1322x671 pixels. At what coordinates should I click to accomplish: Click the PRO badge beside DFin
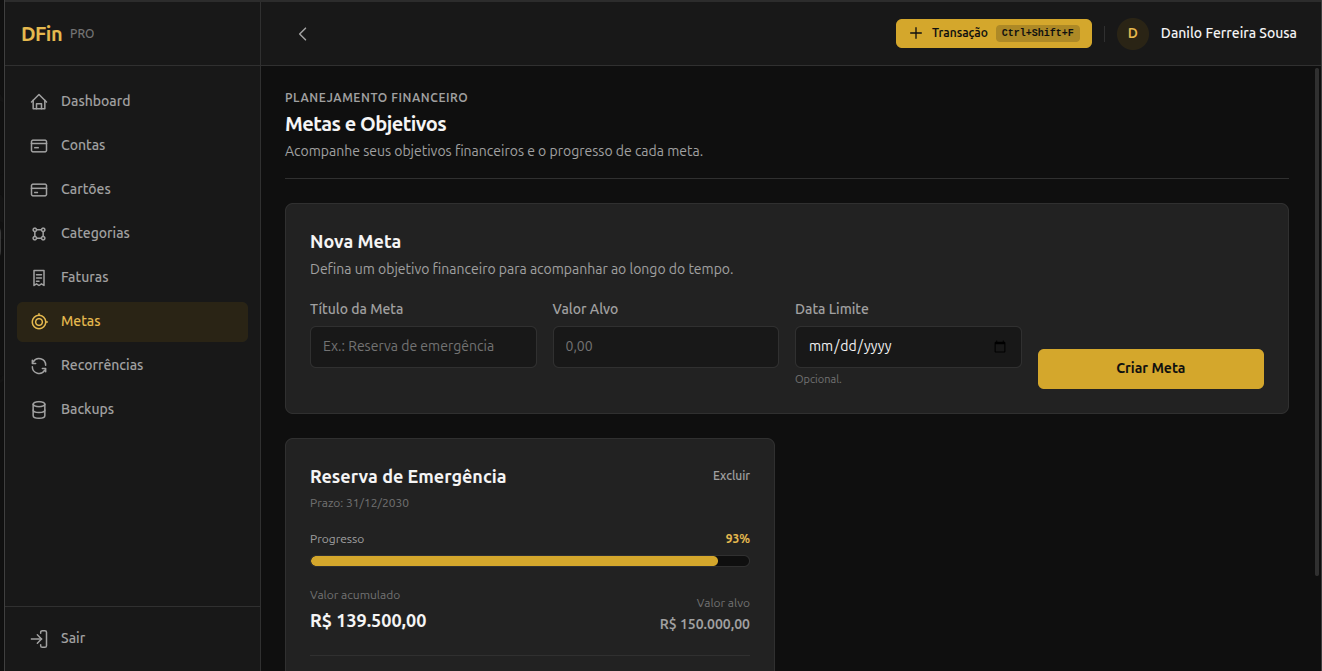pyautogui.click(x=82, y=34)
